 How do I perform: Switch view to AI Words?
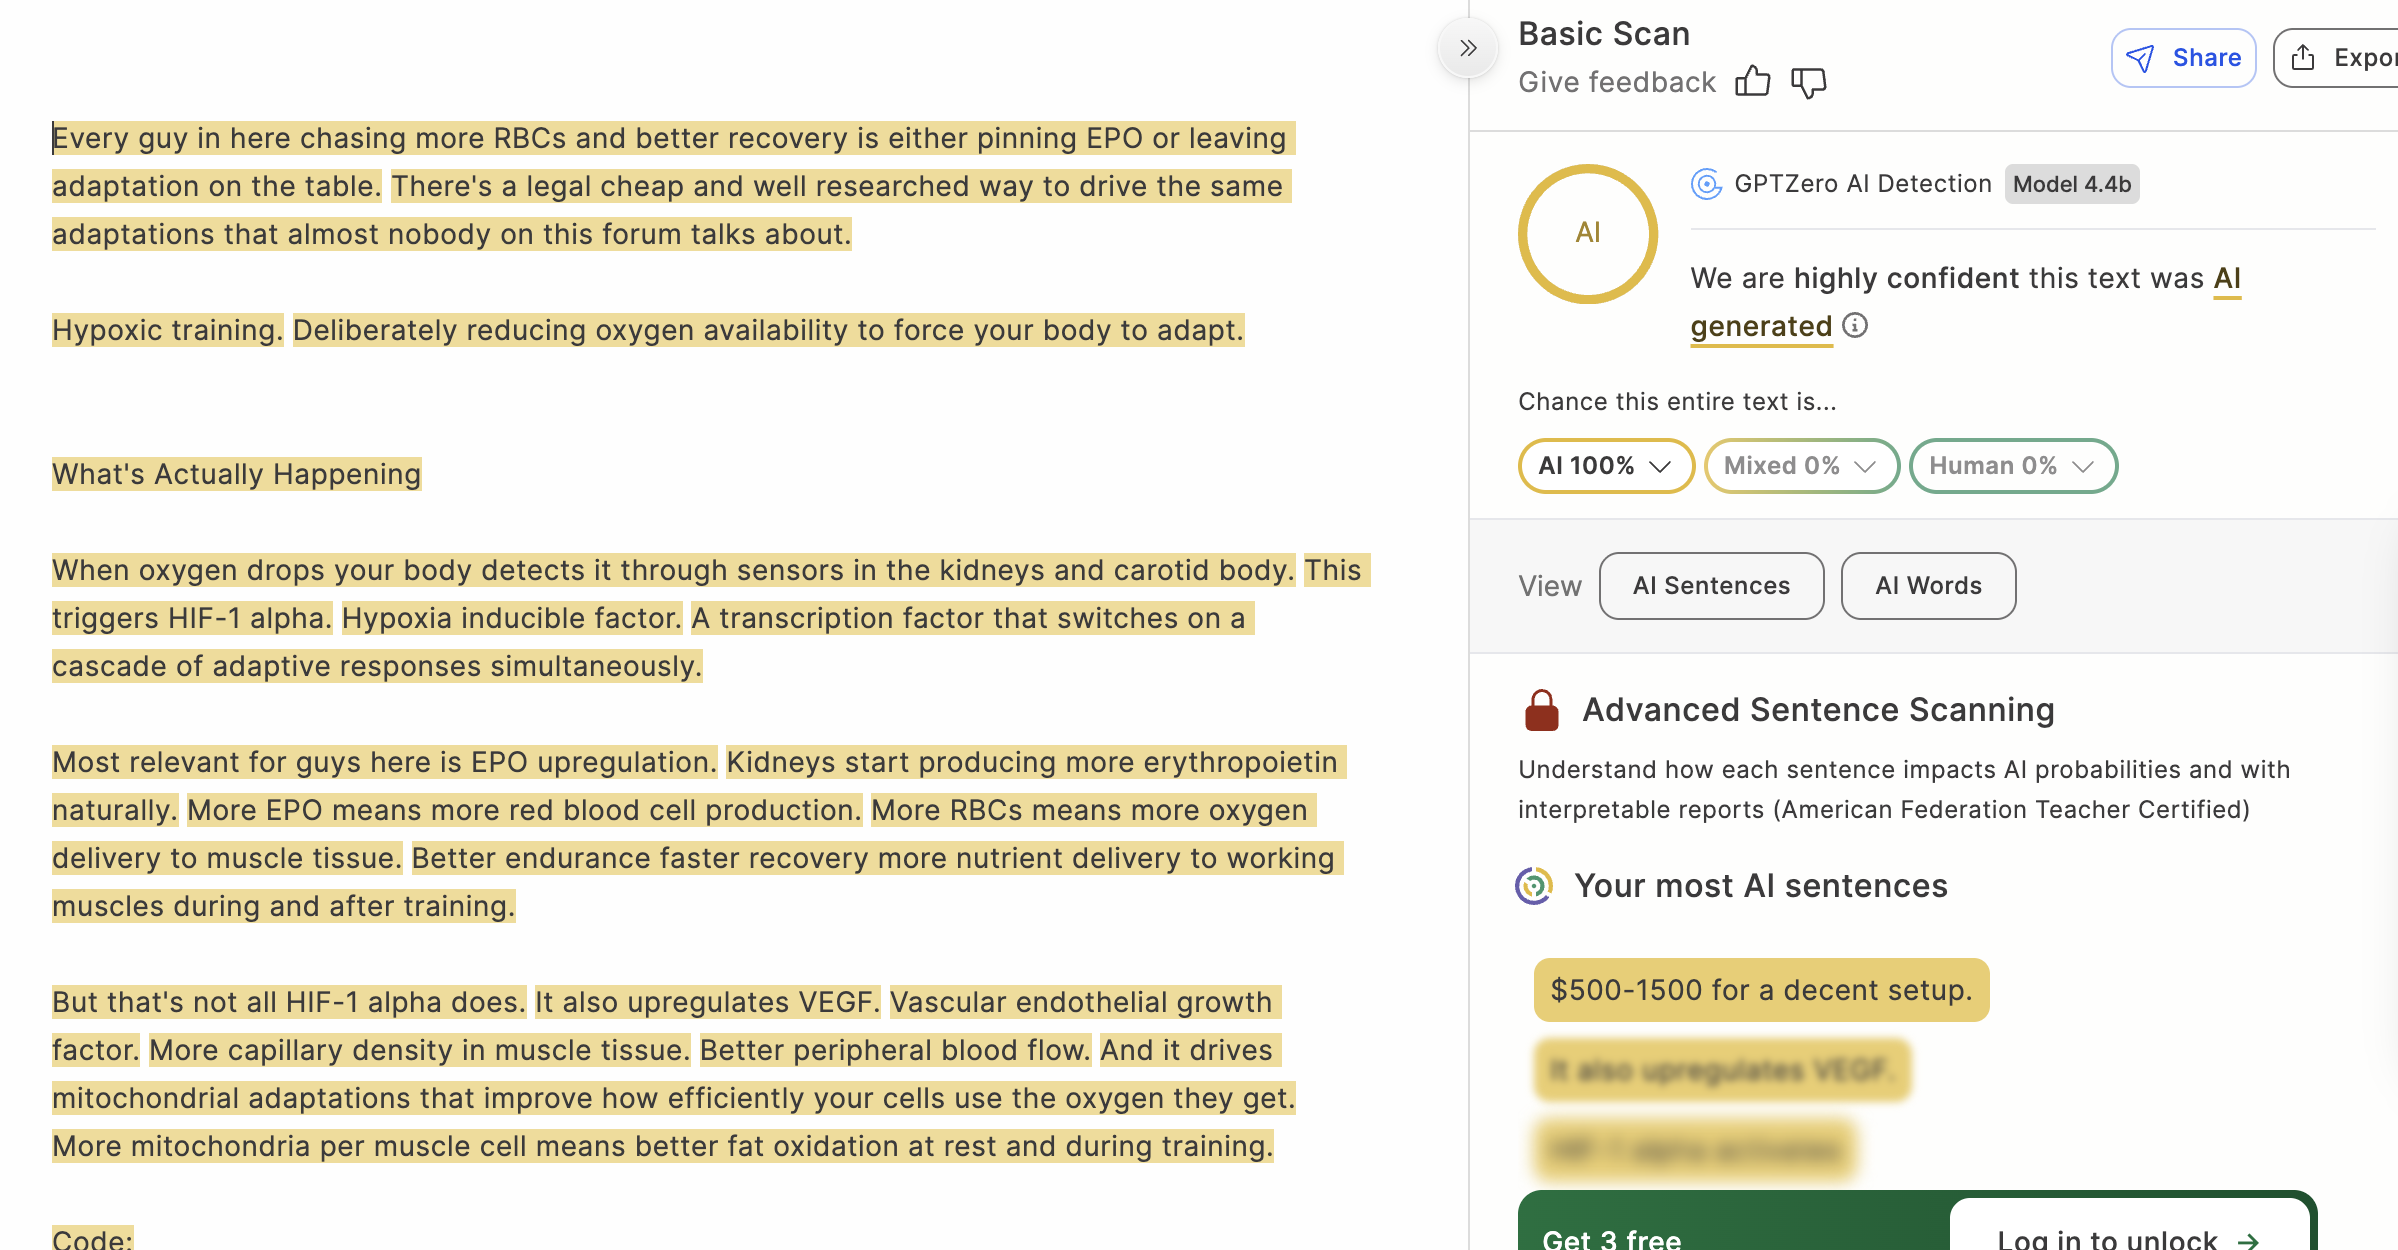tap(1927, 586)
